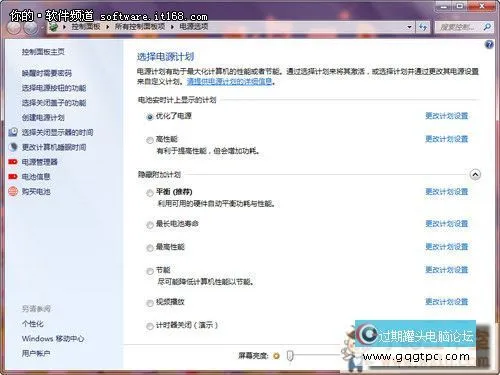
Task: Select the 平衡 (推荐) power plan
Action: (150, 193)
